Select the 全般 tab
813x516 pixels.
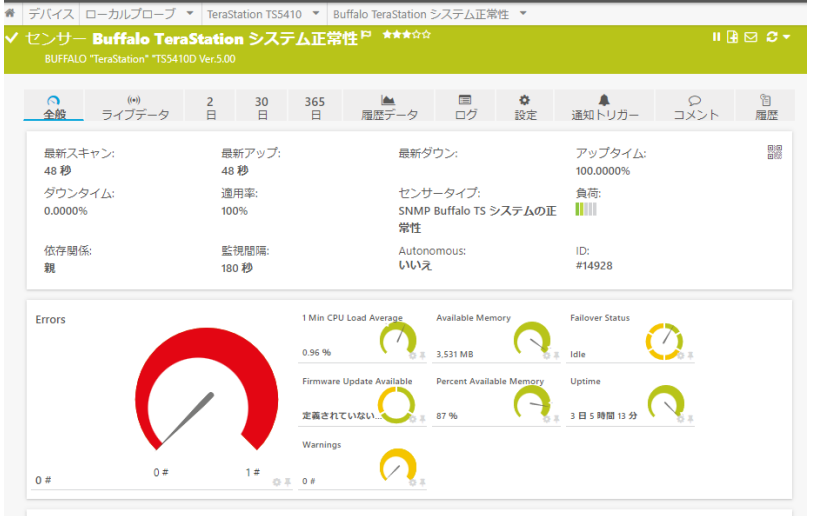coord(54,106)
